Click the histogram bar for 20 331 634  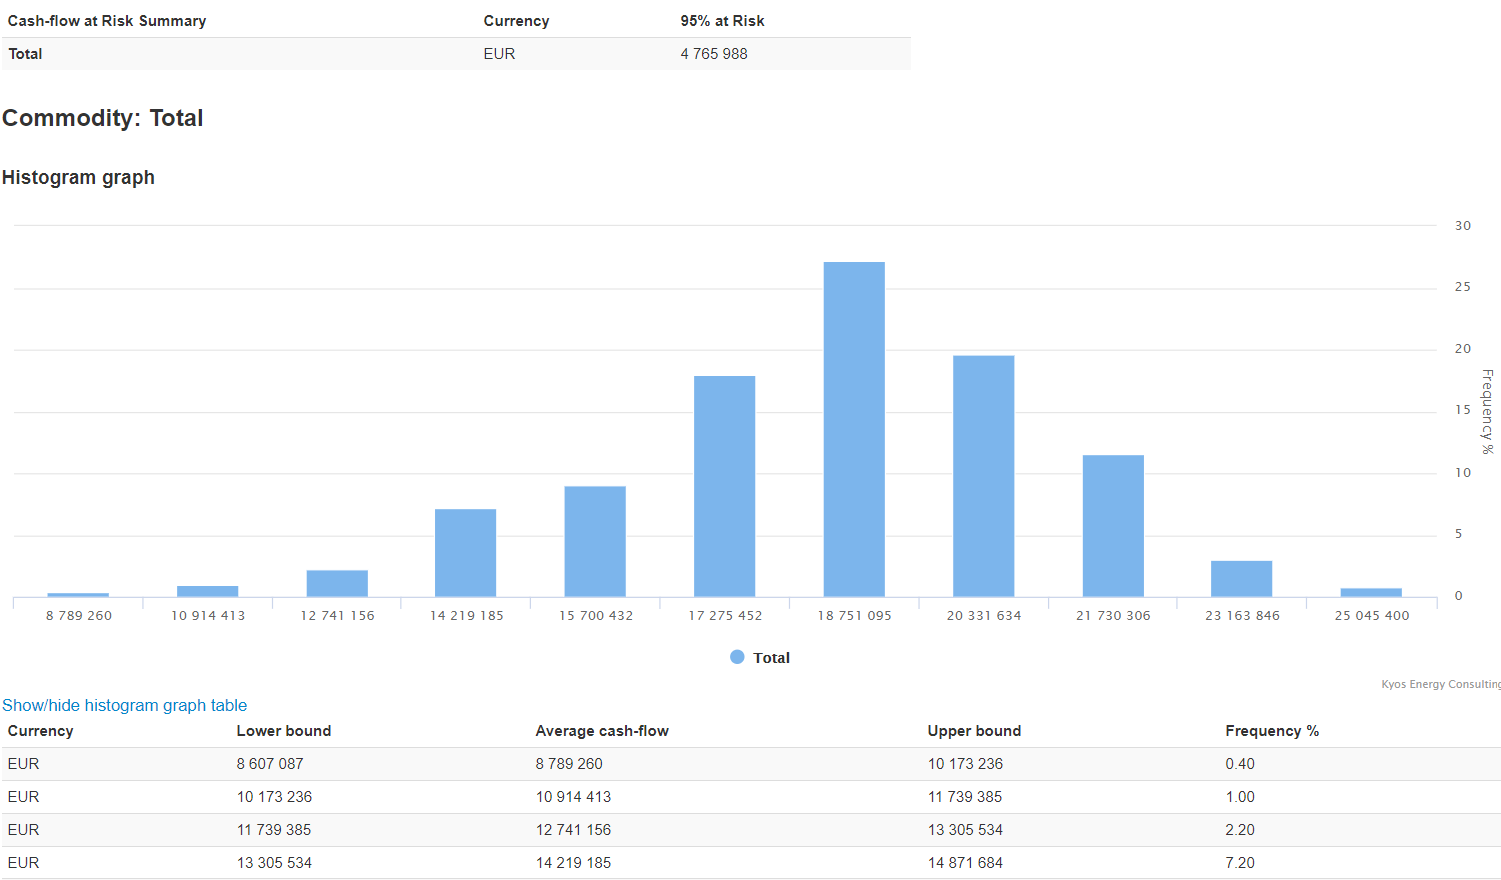(983, 476)
